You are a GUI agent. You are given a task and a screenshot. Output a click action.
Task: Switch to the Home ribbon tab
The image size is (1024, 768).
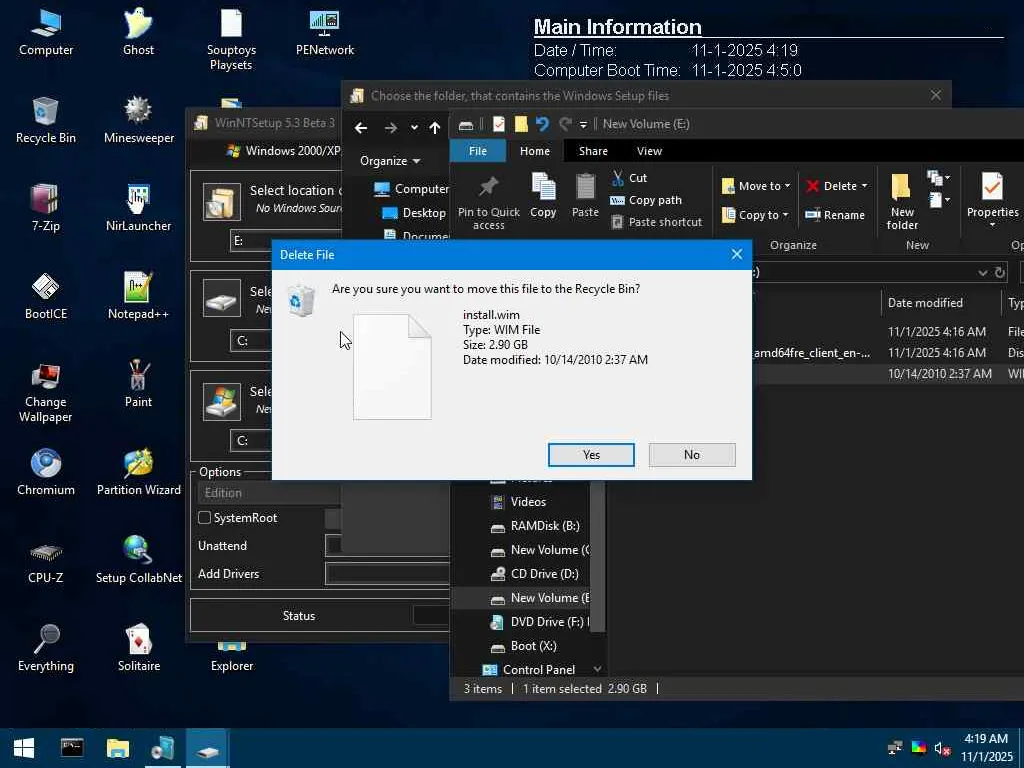click(x=535, y=151)
